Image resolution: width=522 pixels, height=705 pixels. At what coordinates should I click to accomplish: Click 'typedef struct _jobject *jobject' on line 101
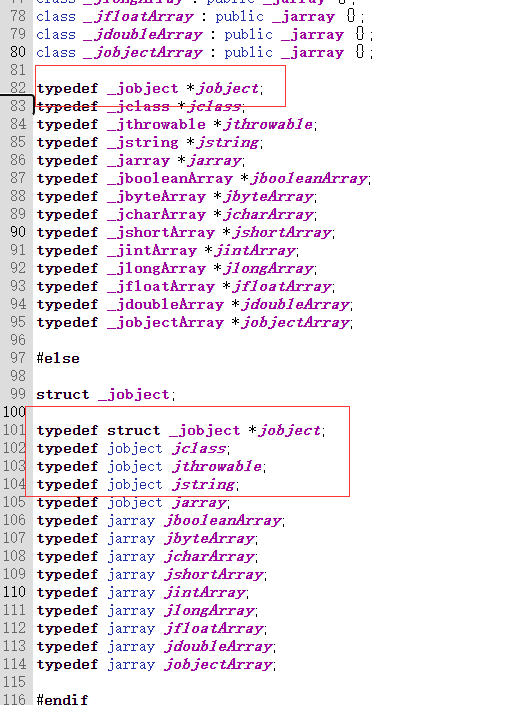179,430
